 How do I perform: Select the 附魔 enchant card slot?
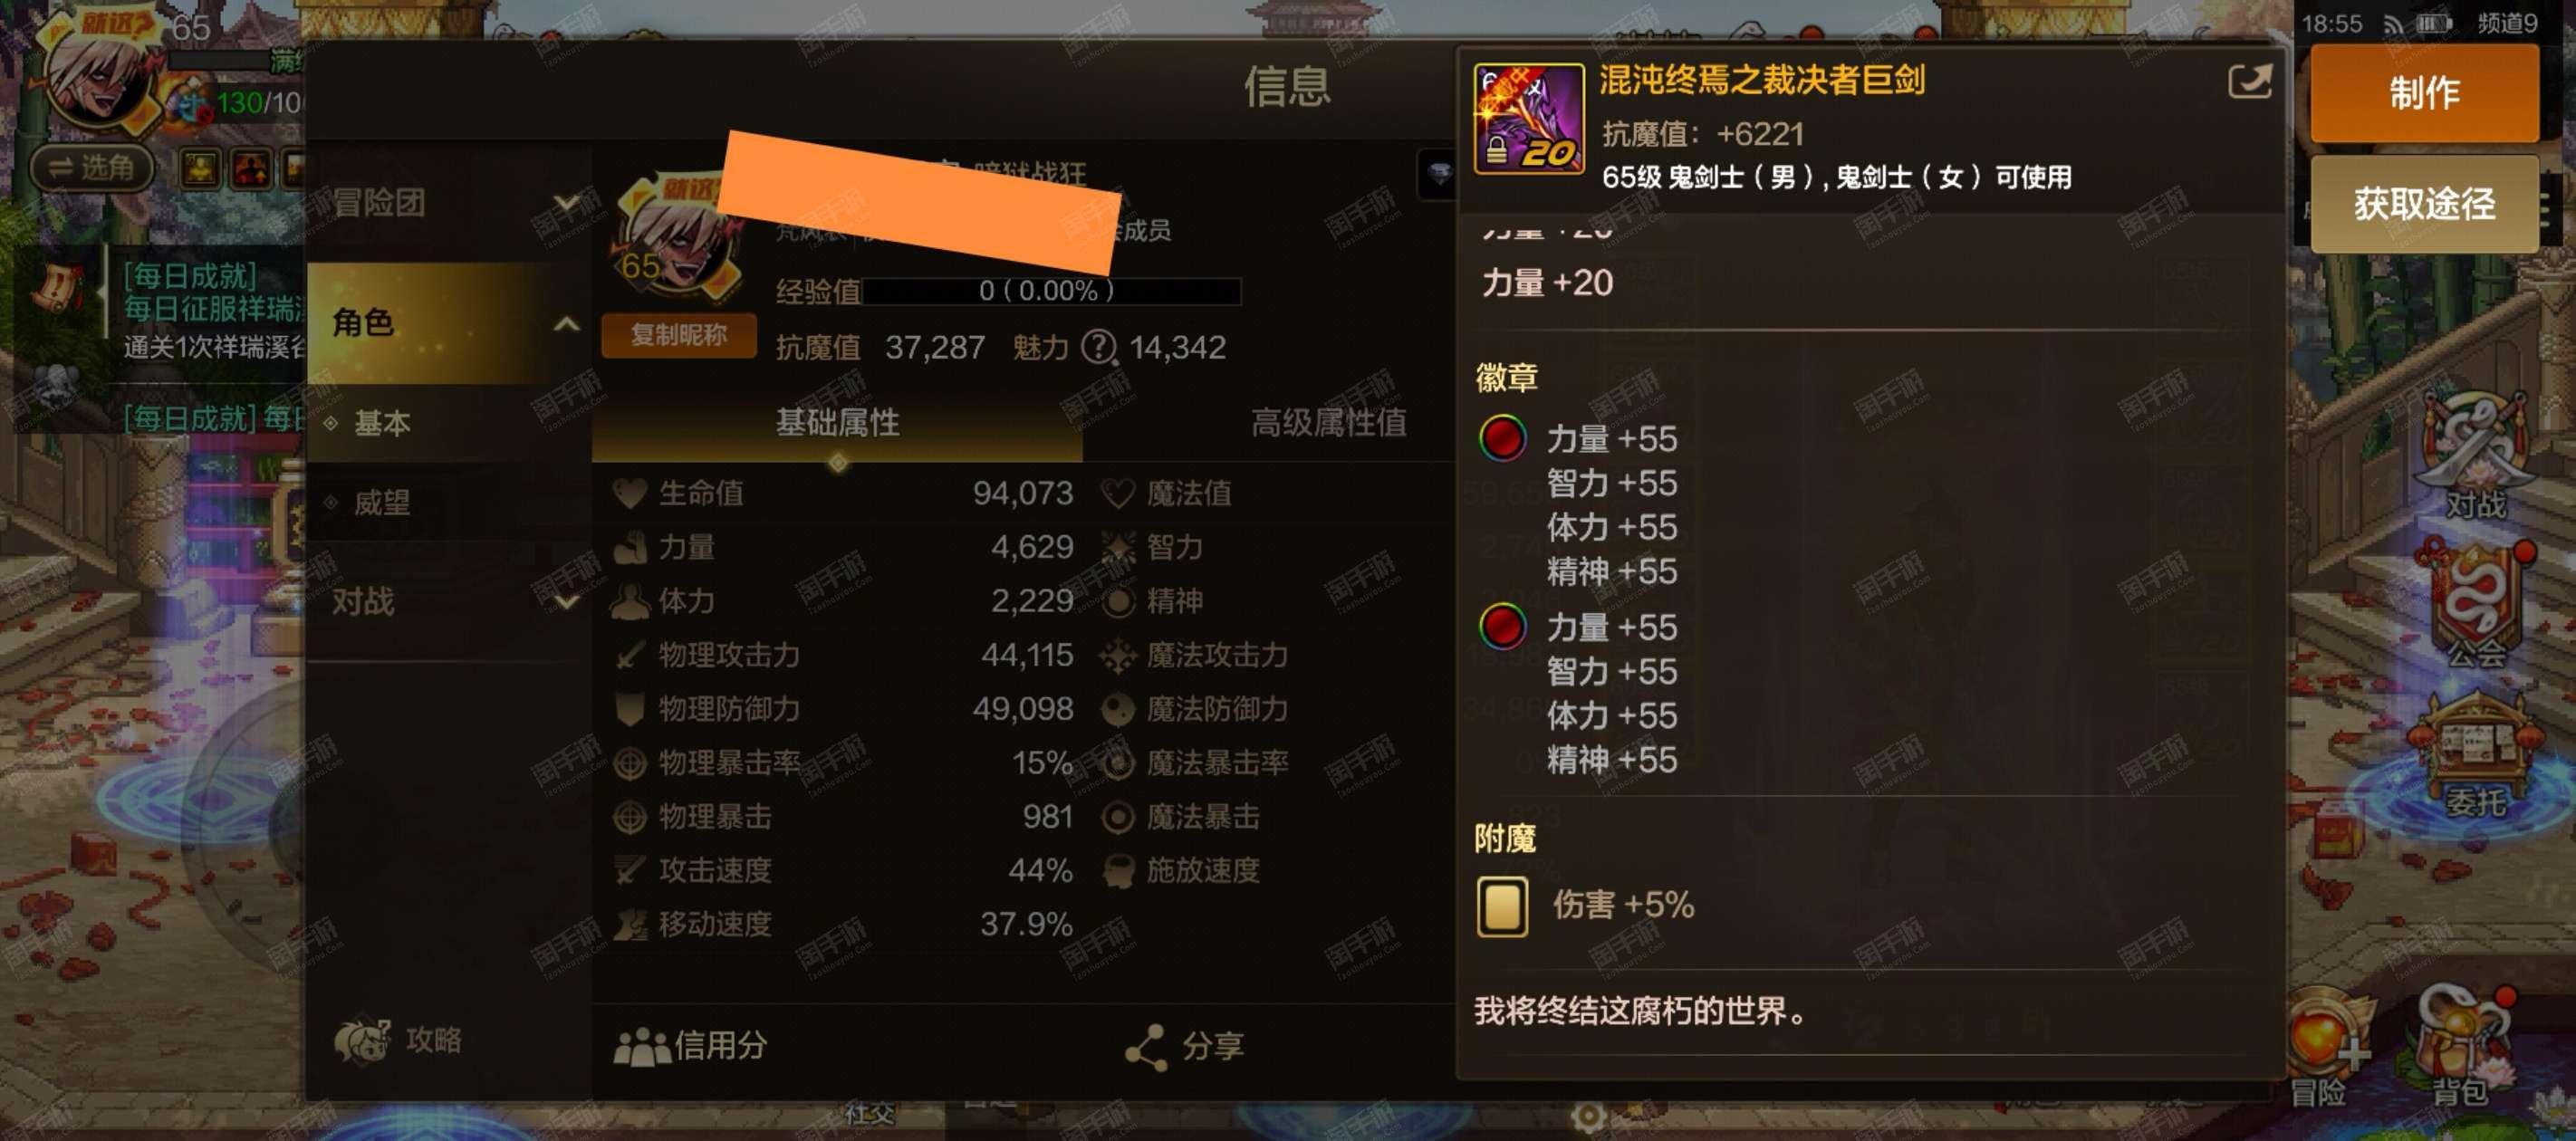point(1502,906)
